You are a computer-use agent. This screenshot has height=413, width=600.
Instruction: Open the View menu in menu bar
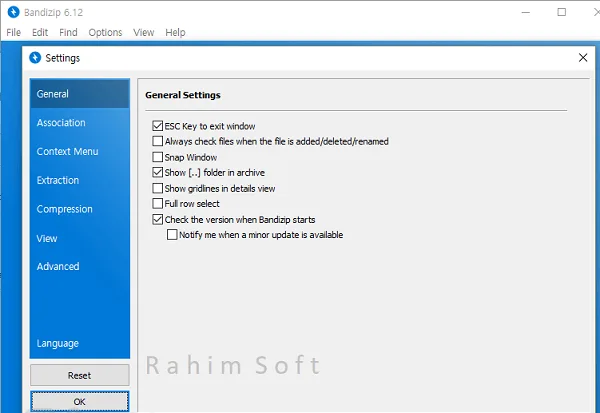point(143,33)
